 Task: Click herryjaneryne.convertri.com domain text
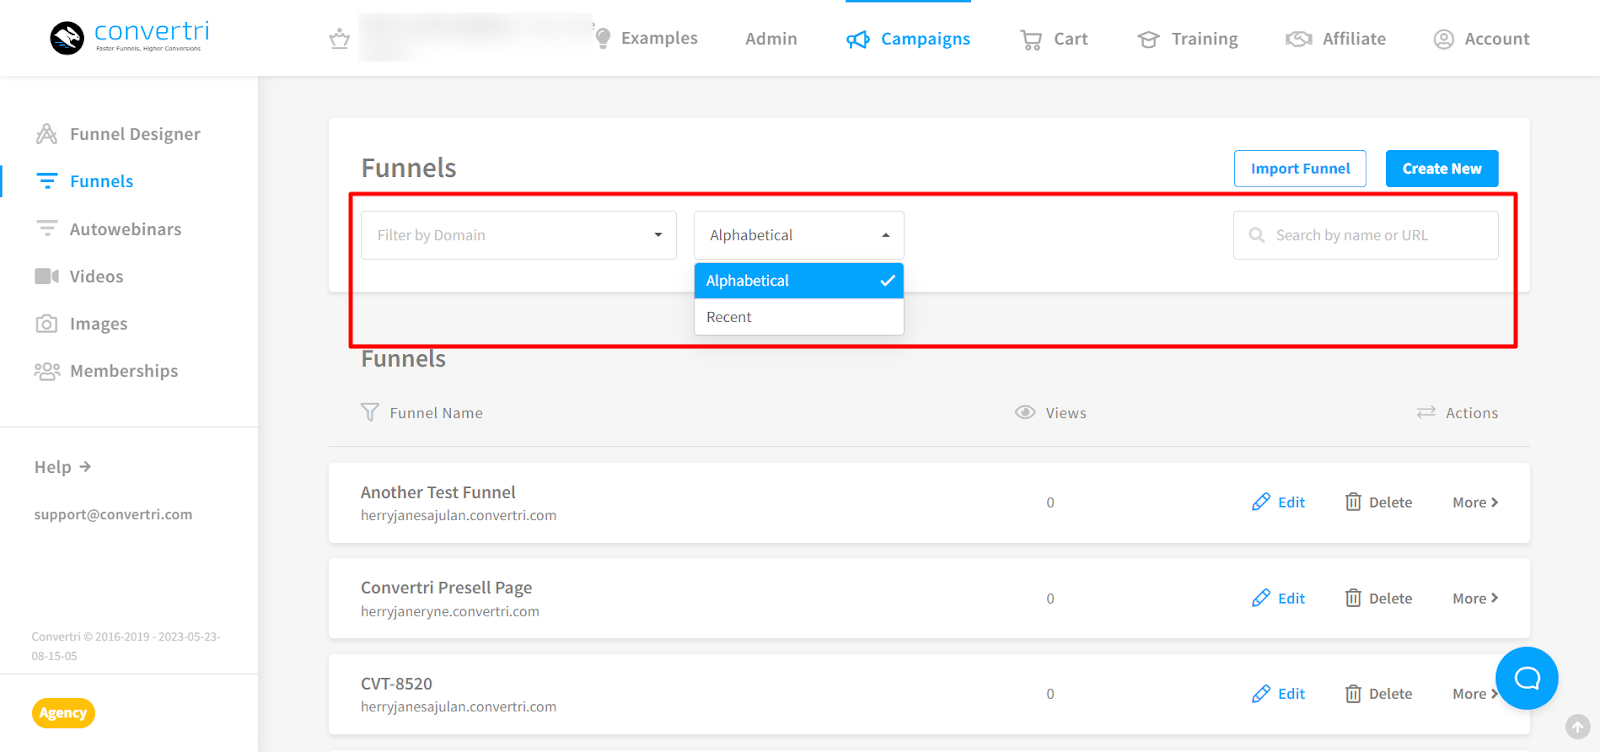tap(450, 611)
